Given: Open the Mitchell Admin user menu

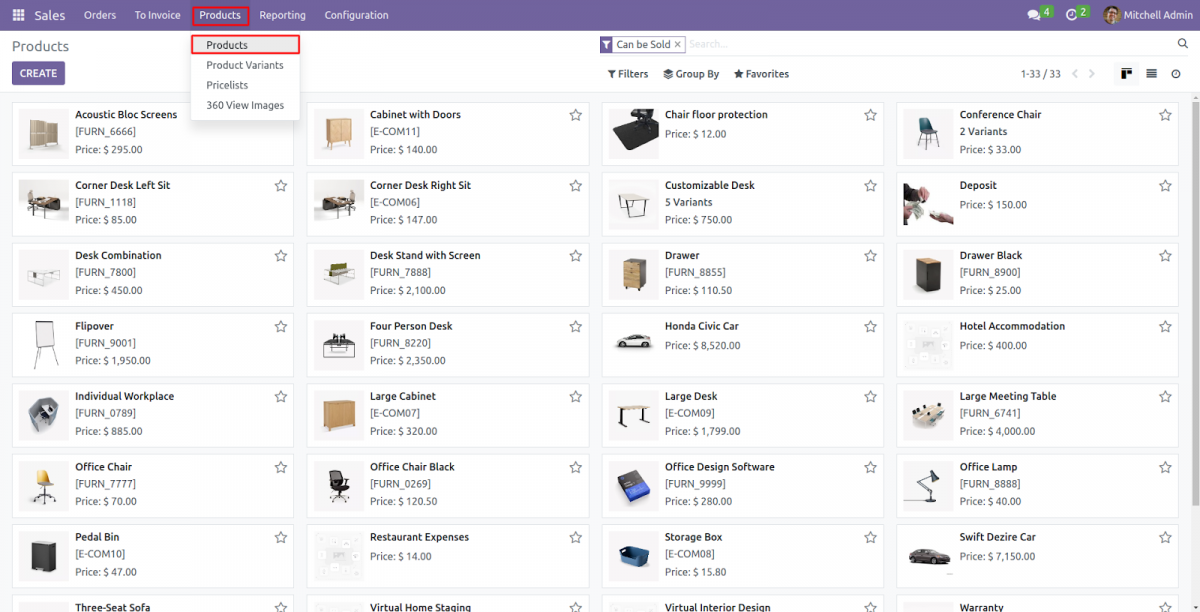Looking at the screenshot, I should pyautogui.click(x=1147, y=14).
